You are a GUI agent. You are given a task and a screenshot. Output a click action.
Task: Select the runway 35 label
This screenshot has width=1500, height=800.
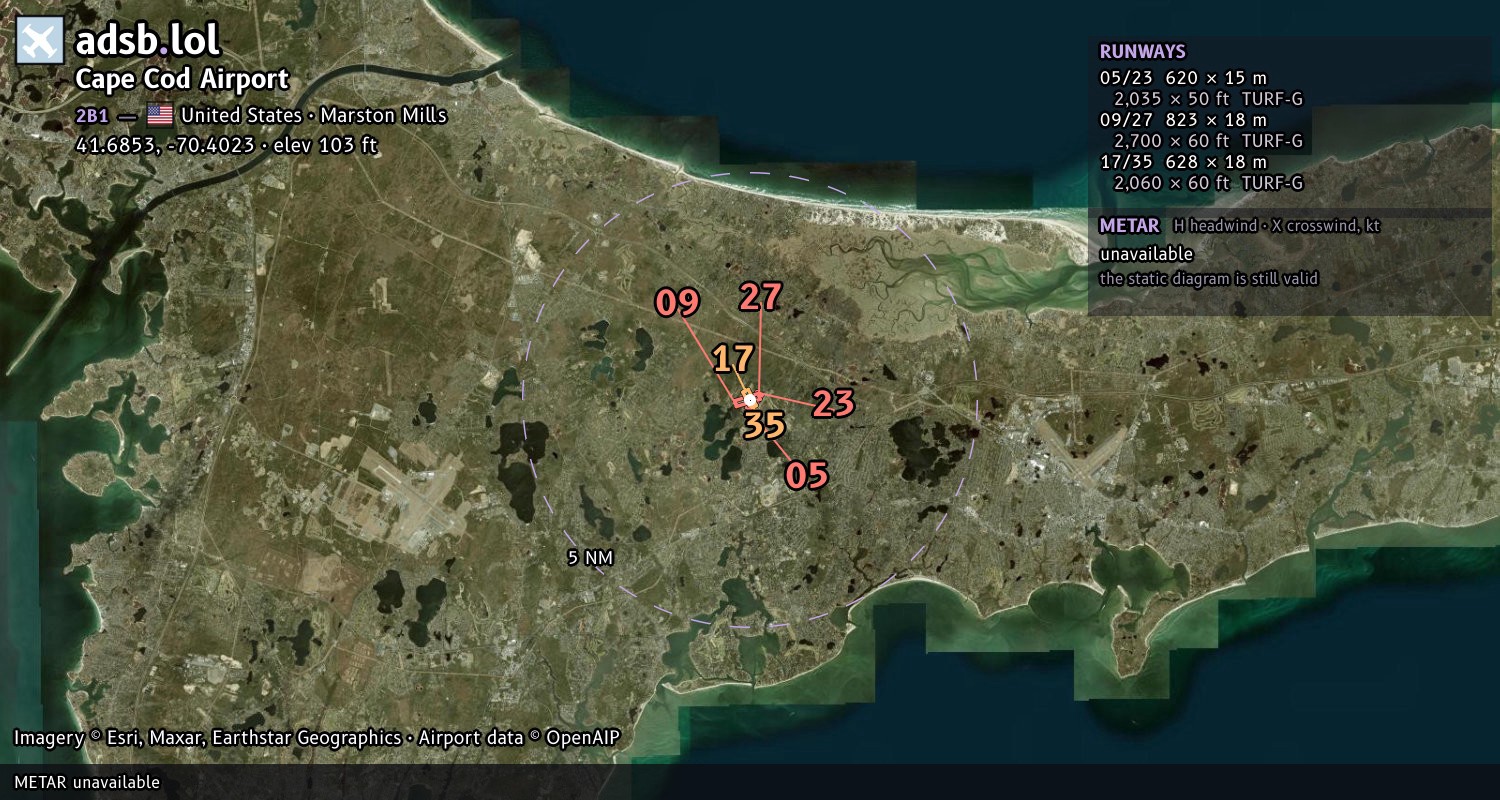click(764, 425)
